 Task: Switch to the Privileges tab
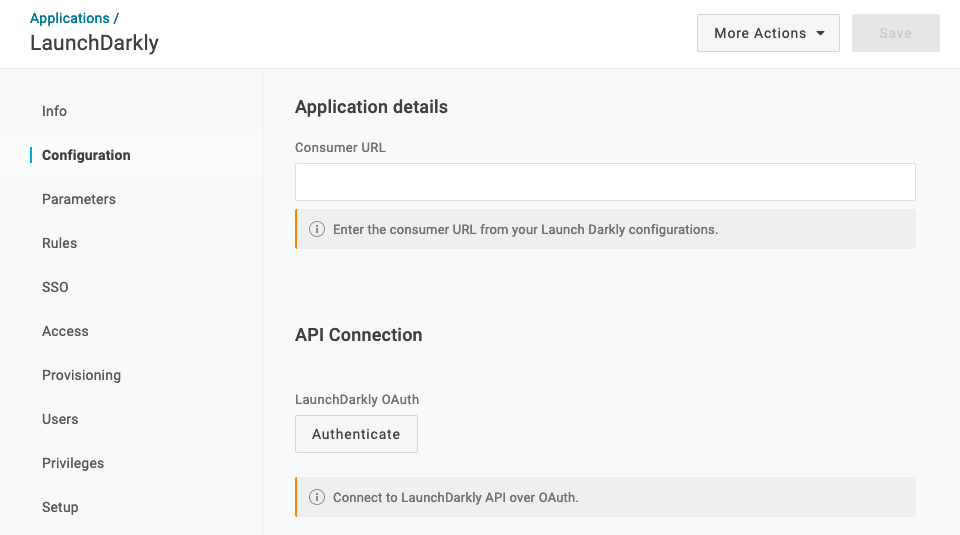(73, 463)
